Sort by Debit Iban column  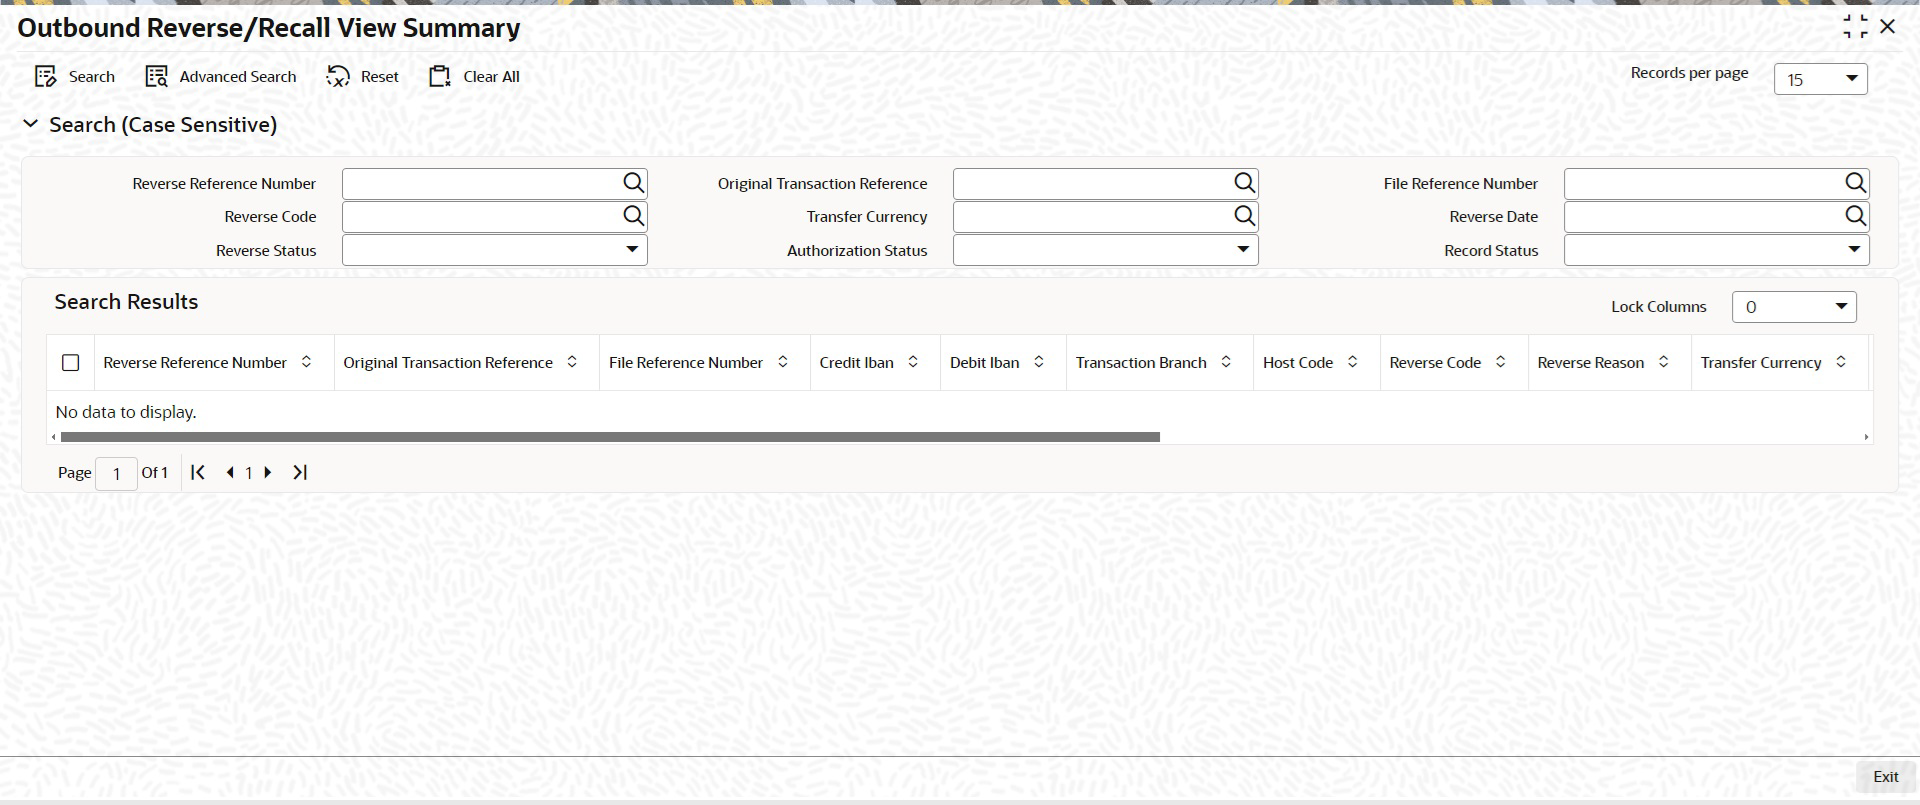[1039, 362]
